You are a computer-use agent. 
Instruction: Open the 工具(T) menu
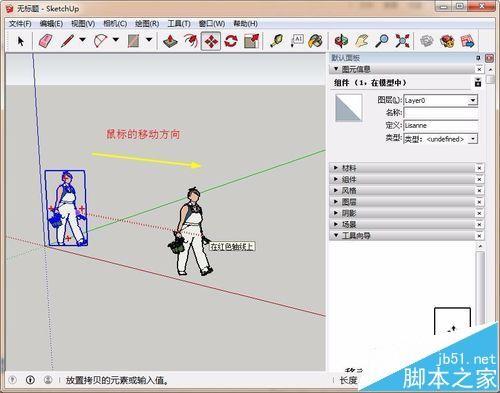tap(179, 24)
